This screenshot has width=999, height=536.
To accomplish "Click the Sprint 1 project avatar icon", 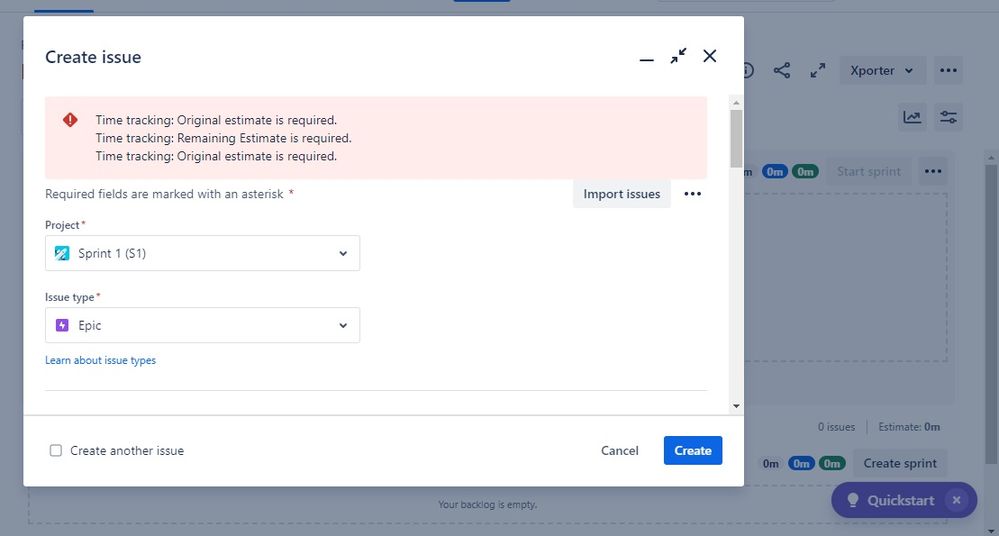I will (x=62, y=253).
